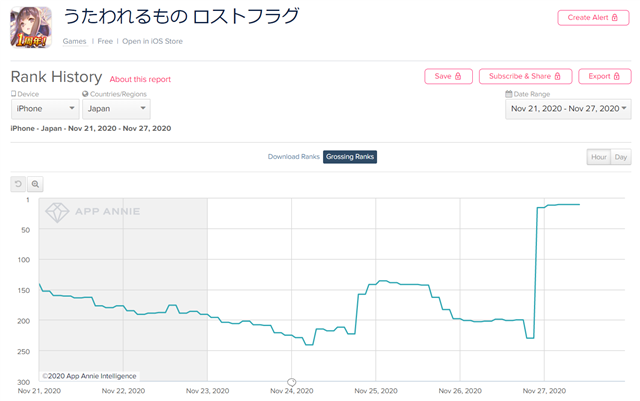Select the Grossing Ranks tab
This screenshot has height=401, width=640.
[350, 157]
